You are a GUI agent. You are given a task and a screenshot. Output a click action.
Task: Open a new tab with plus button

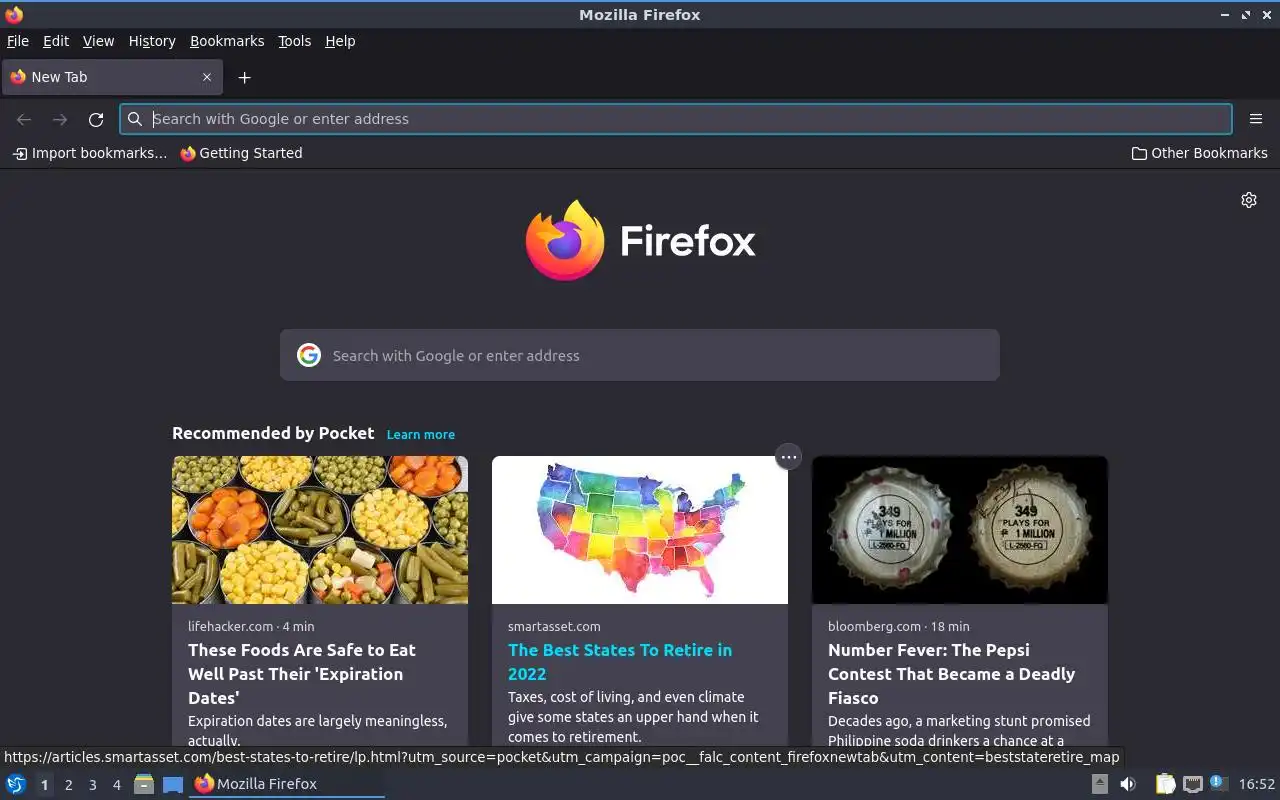pos(244,77)
